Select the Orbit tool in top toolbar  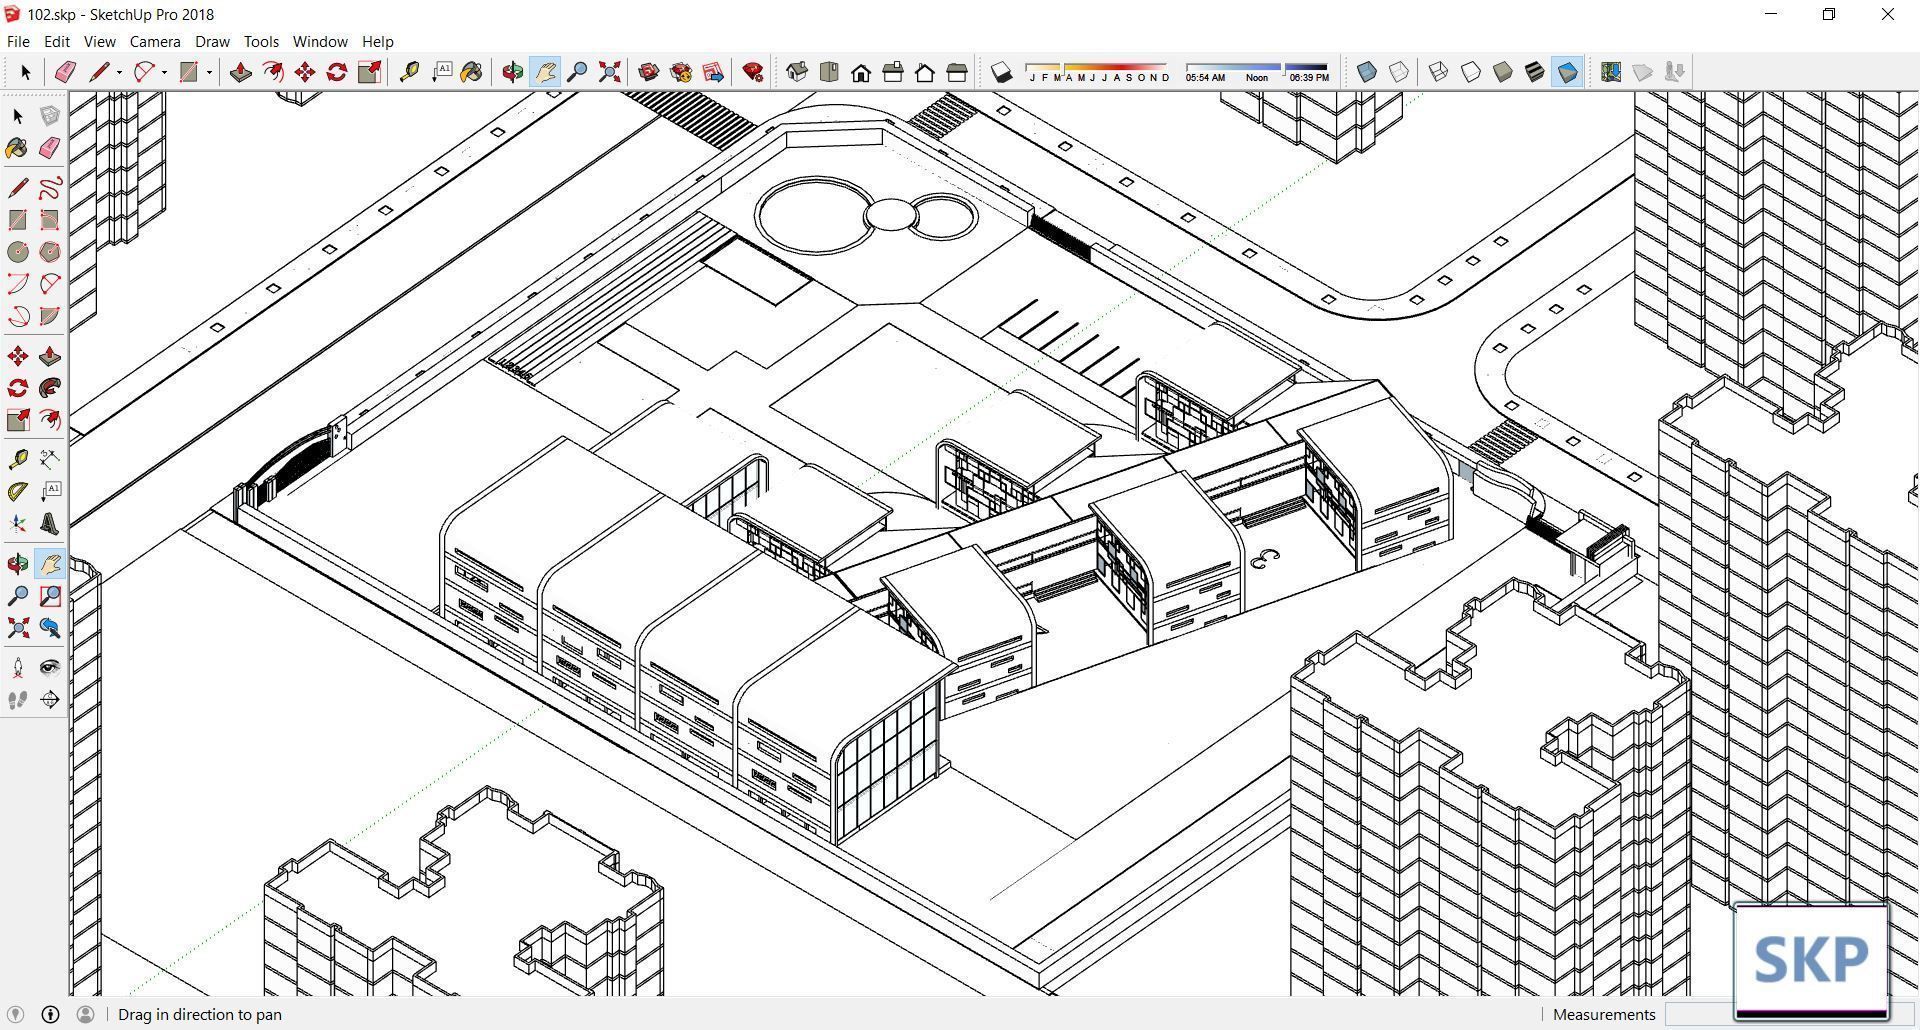click(x=513, y=72)
